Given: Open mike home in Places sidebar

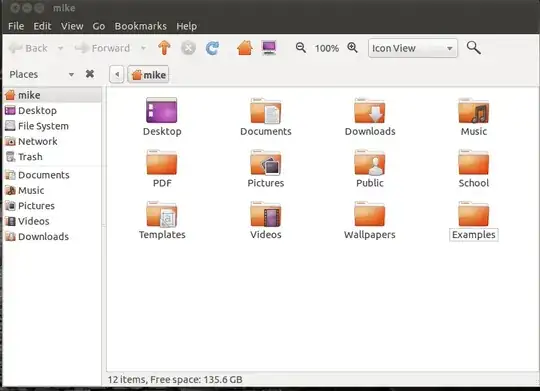Looking at the screenshot, I should point(52,95).
